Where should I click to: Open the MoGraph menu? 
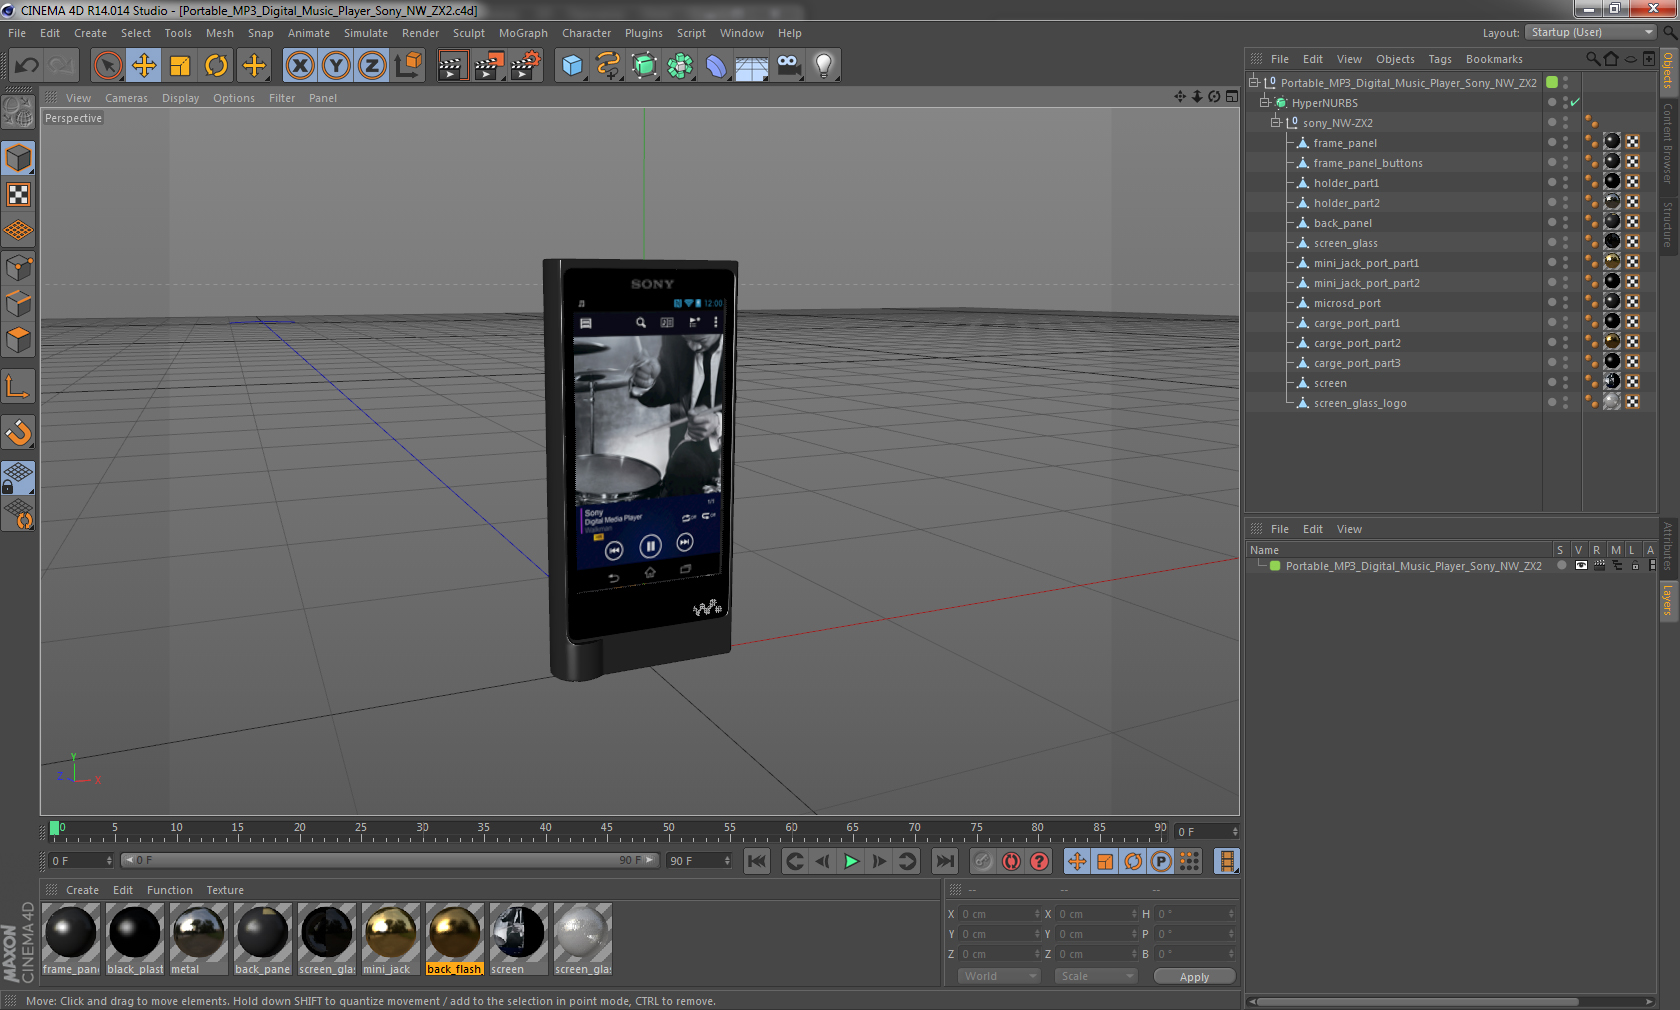pyautogui.click(x=523, y=33)
